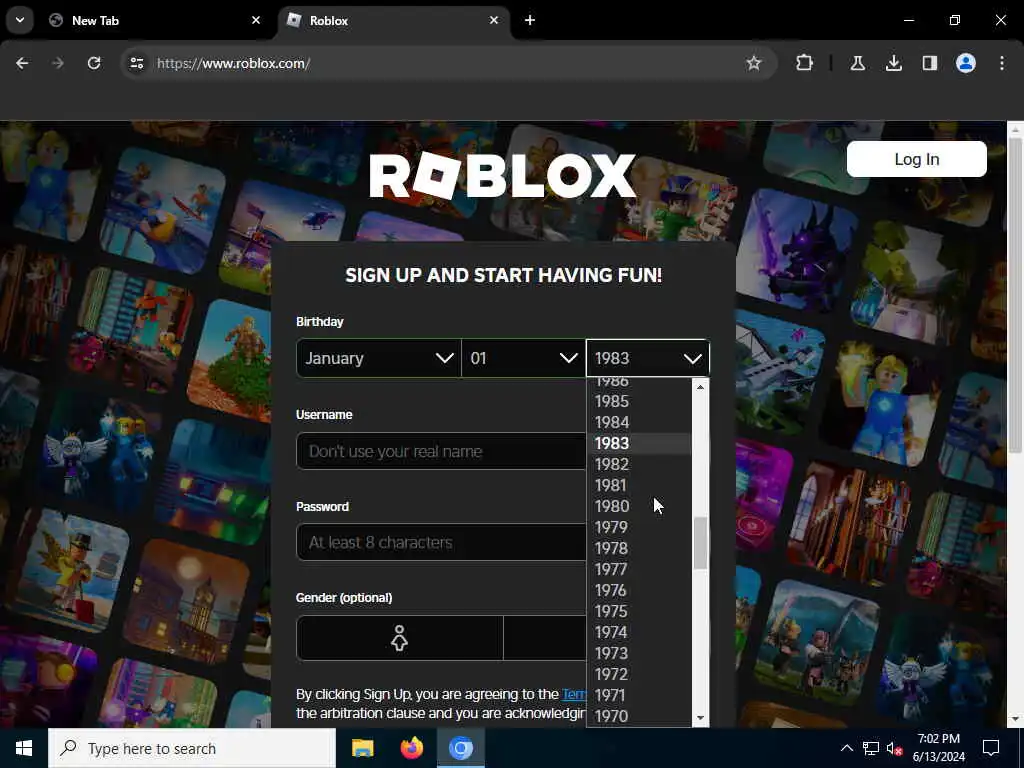Click the page vertical scrollbar thumb
Screen dimensions: 1024x768
coord(1015,294)
